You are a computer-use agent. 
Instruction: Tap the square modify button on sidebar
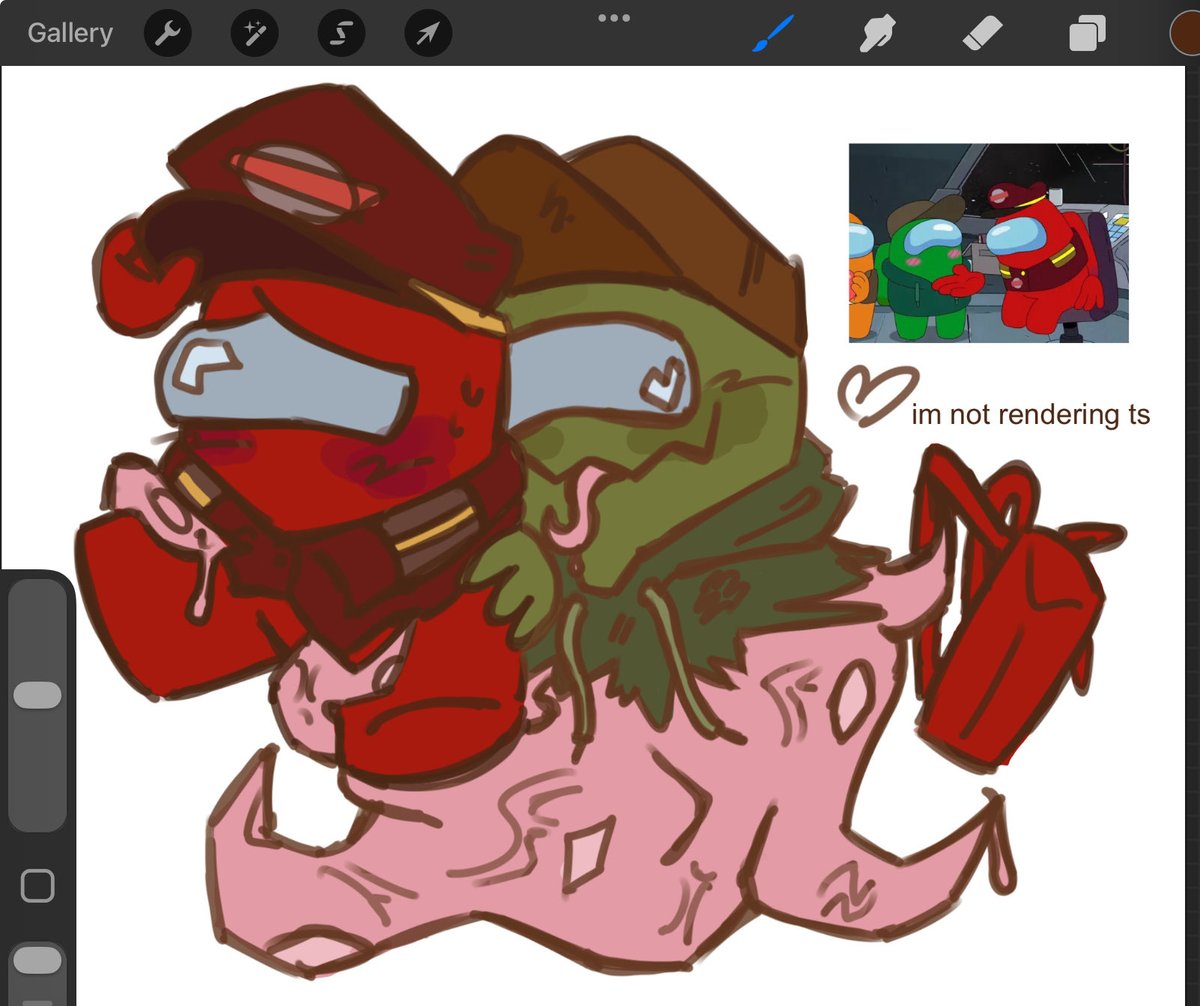point(38,886)
